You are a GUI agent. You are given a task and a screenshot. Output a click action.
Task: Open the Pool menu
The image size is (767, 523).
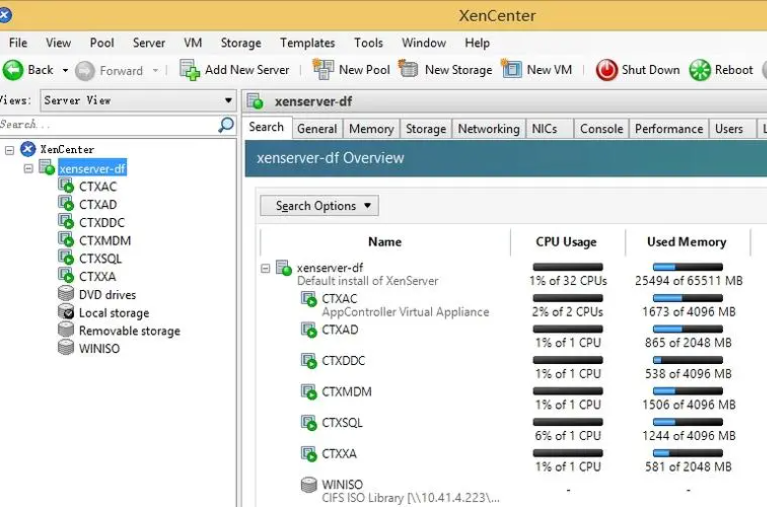click(x=102, y=43)
